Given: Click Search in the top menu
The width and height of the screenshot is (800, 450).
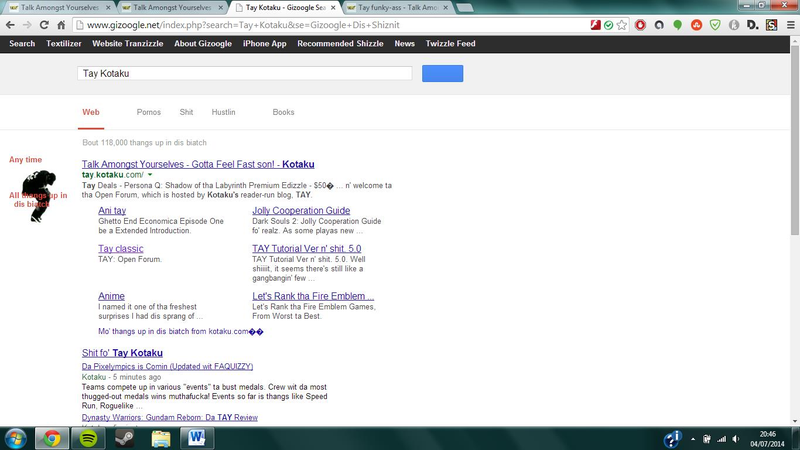Looking at the screenshot, I should 22,44.
